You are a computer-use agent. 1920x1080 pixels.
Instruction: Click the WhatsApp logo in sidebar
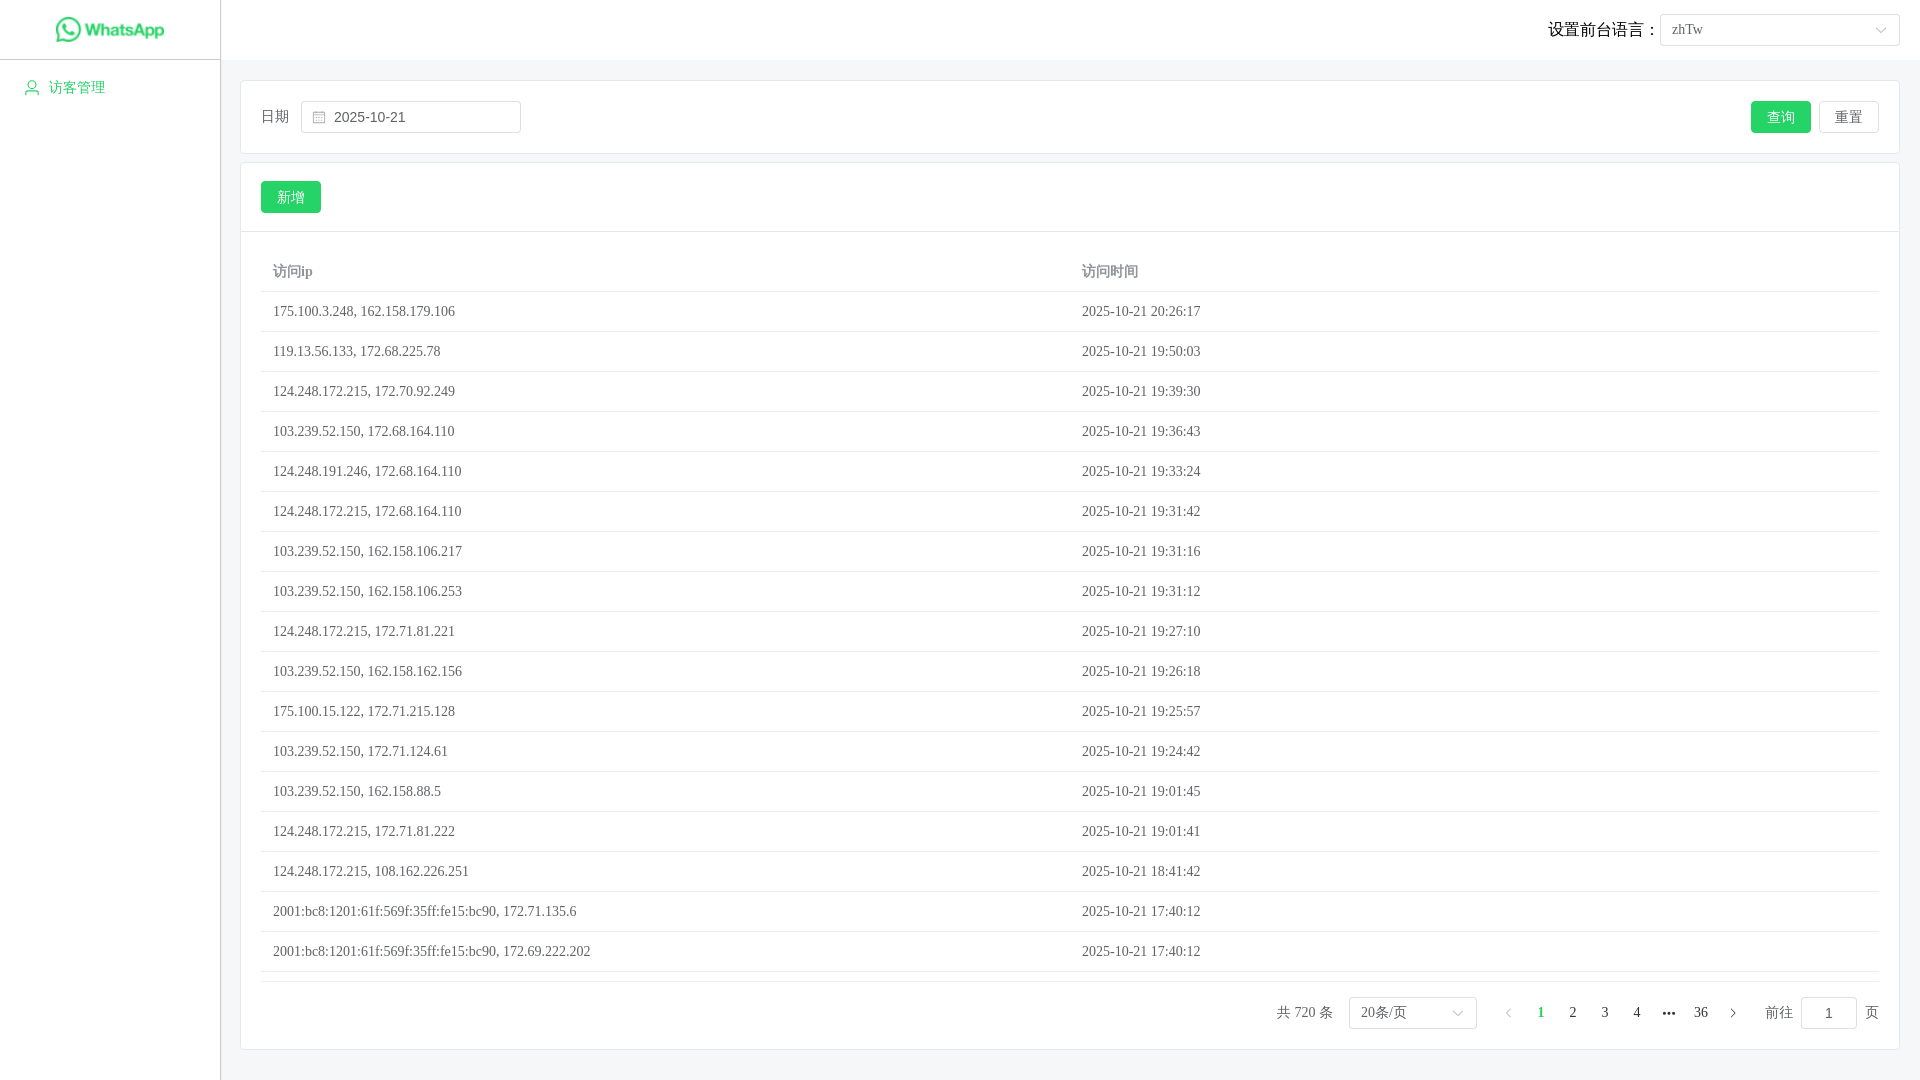click(110, 30)
